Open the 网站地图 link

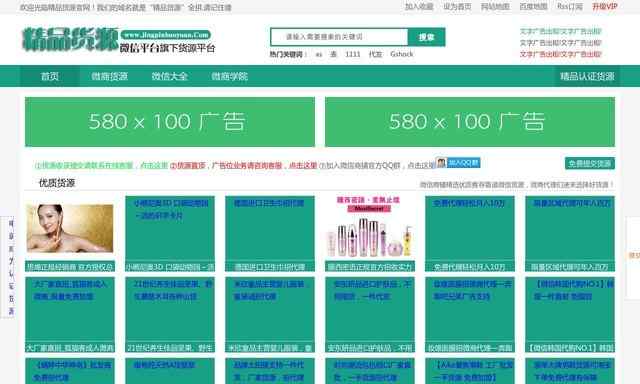(x=495, y=7)
